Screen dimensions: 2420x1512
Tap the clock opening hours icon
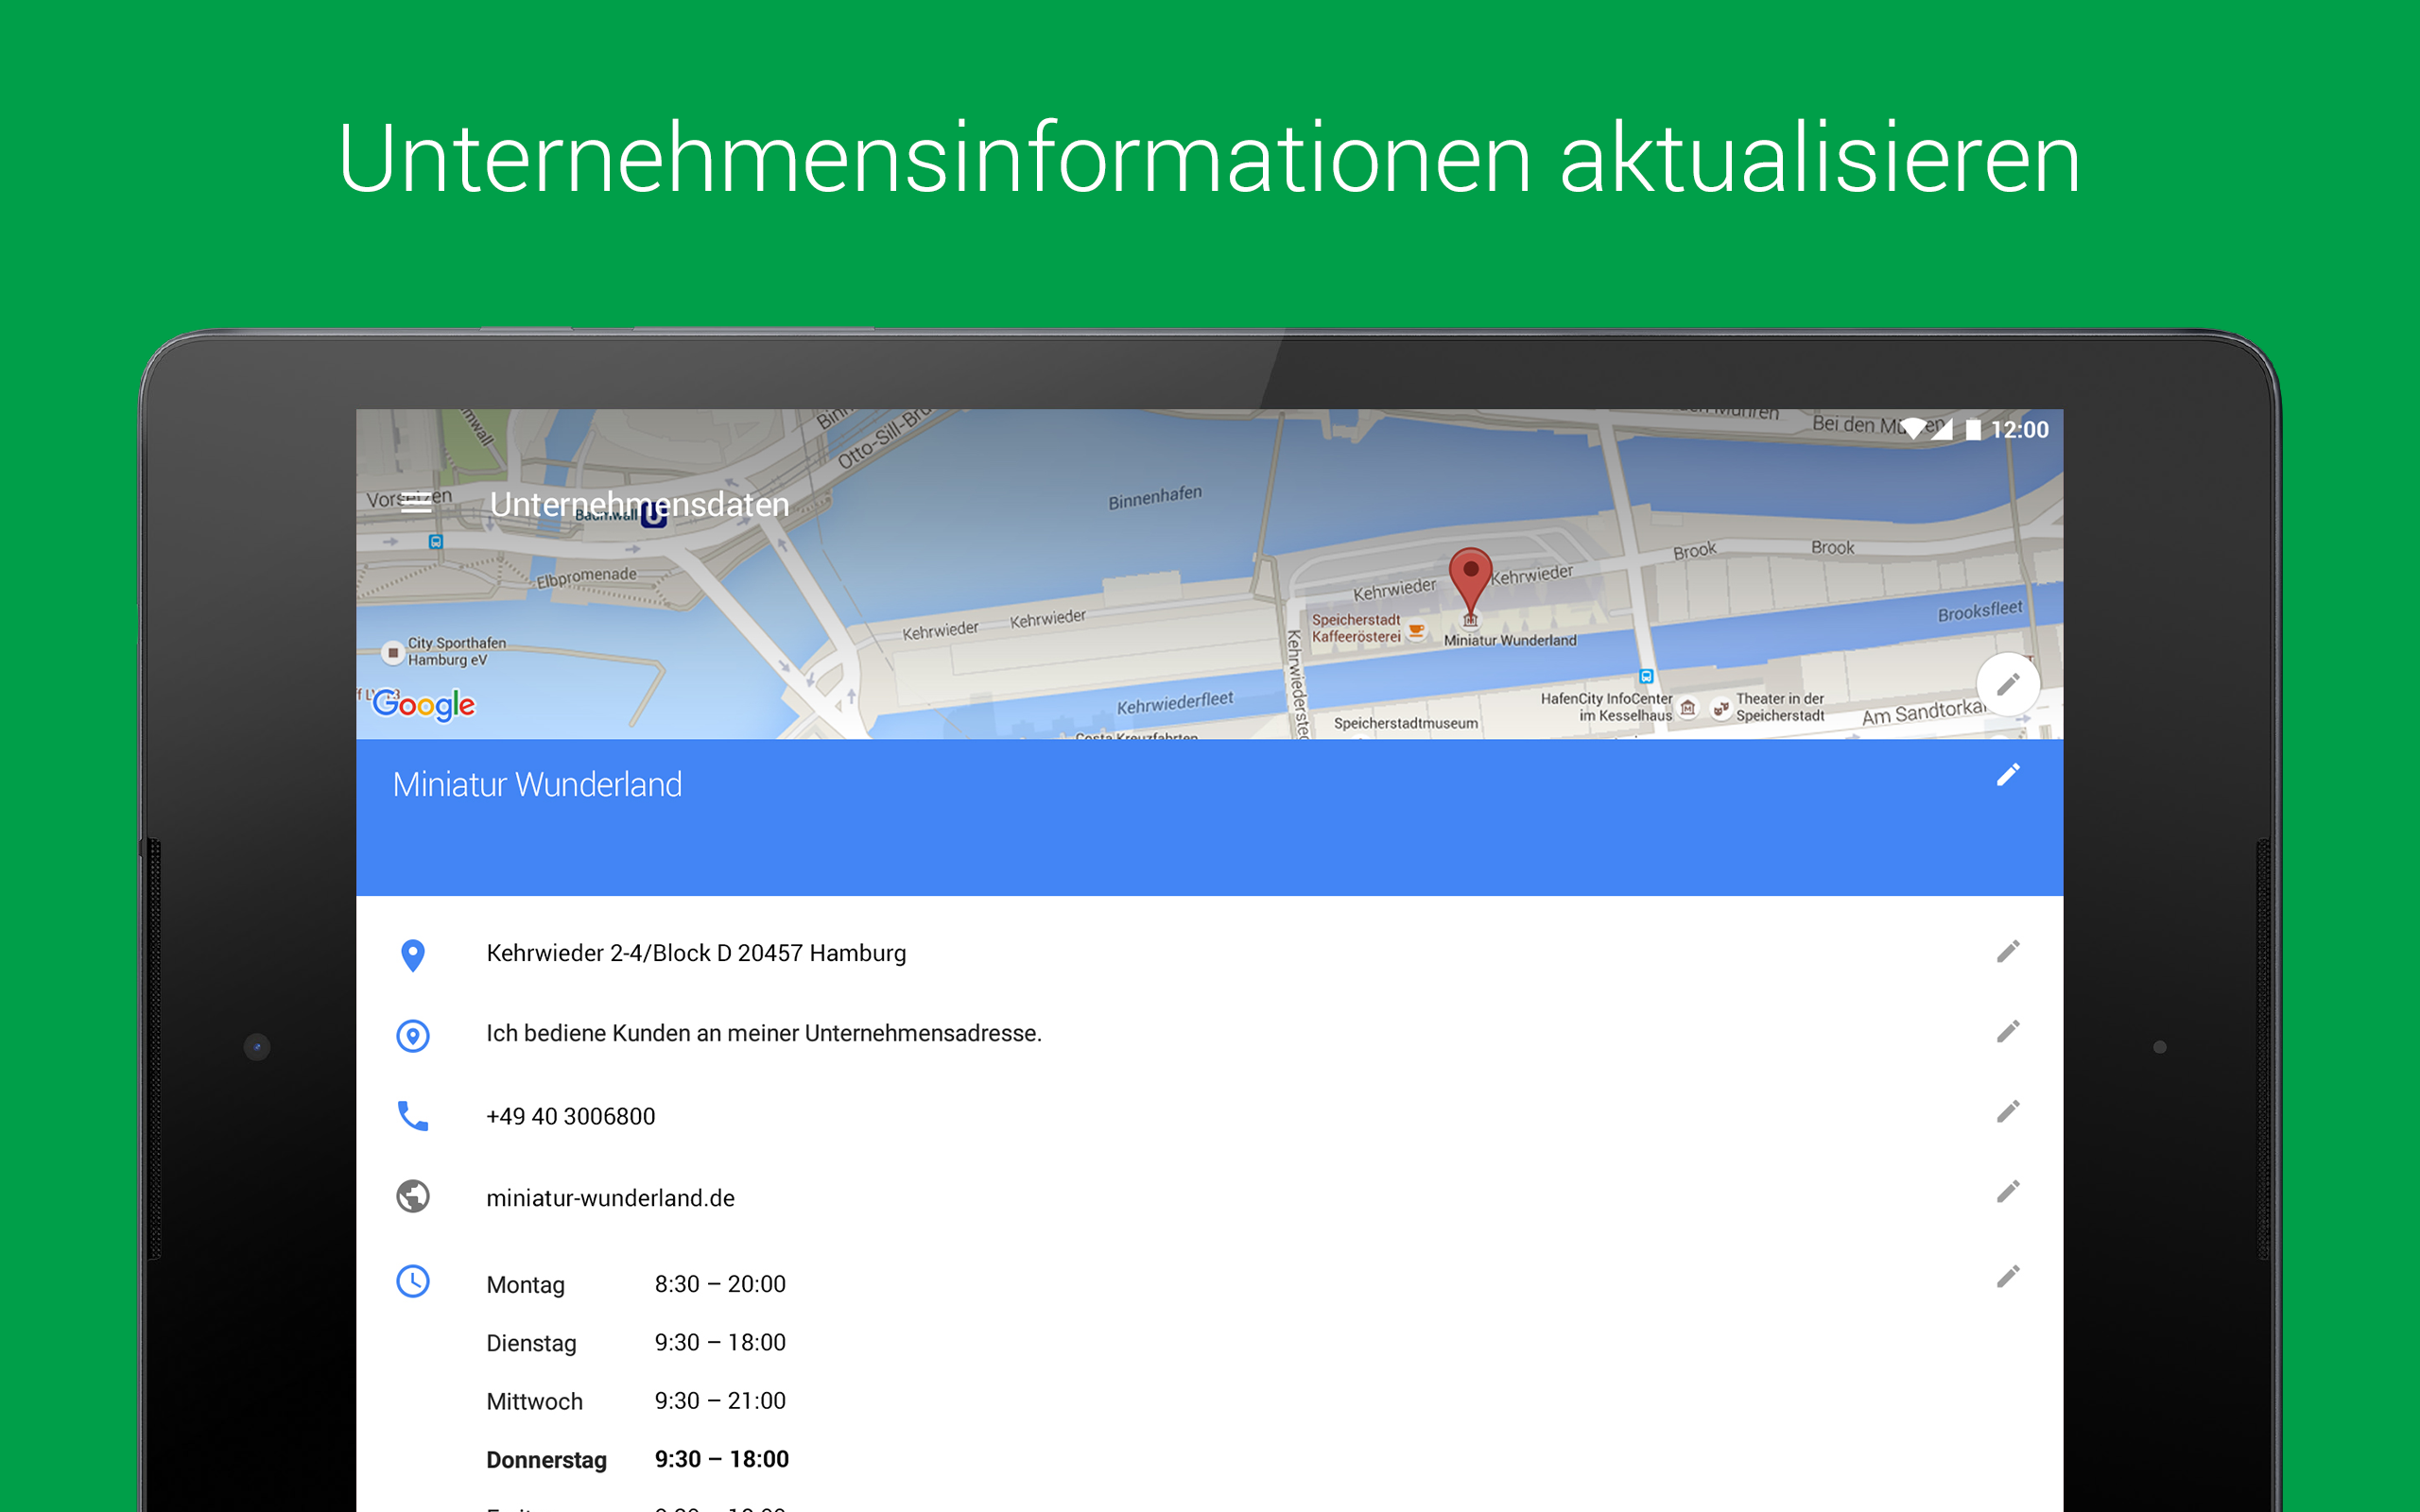[413, 1281]
